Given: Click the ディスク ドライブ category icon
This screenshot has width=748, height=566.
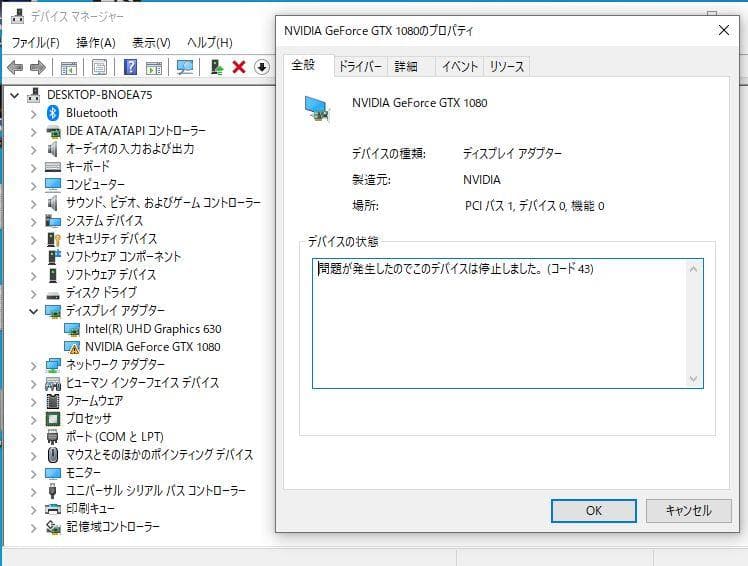Looking at the screenshot, I should pos(53,294).
